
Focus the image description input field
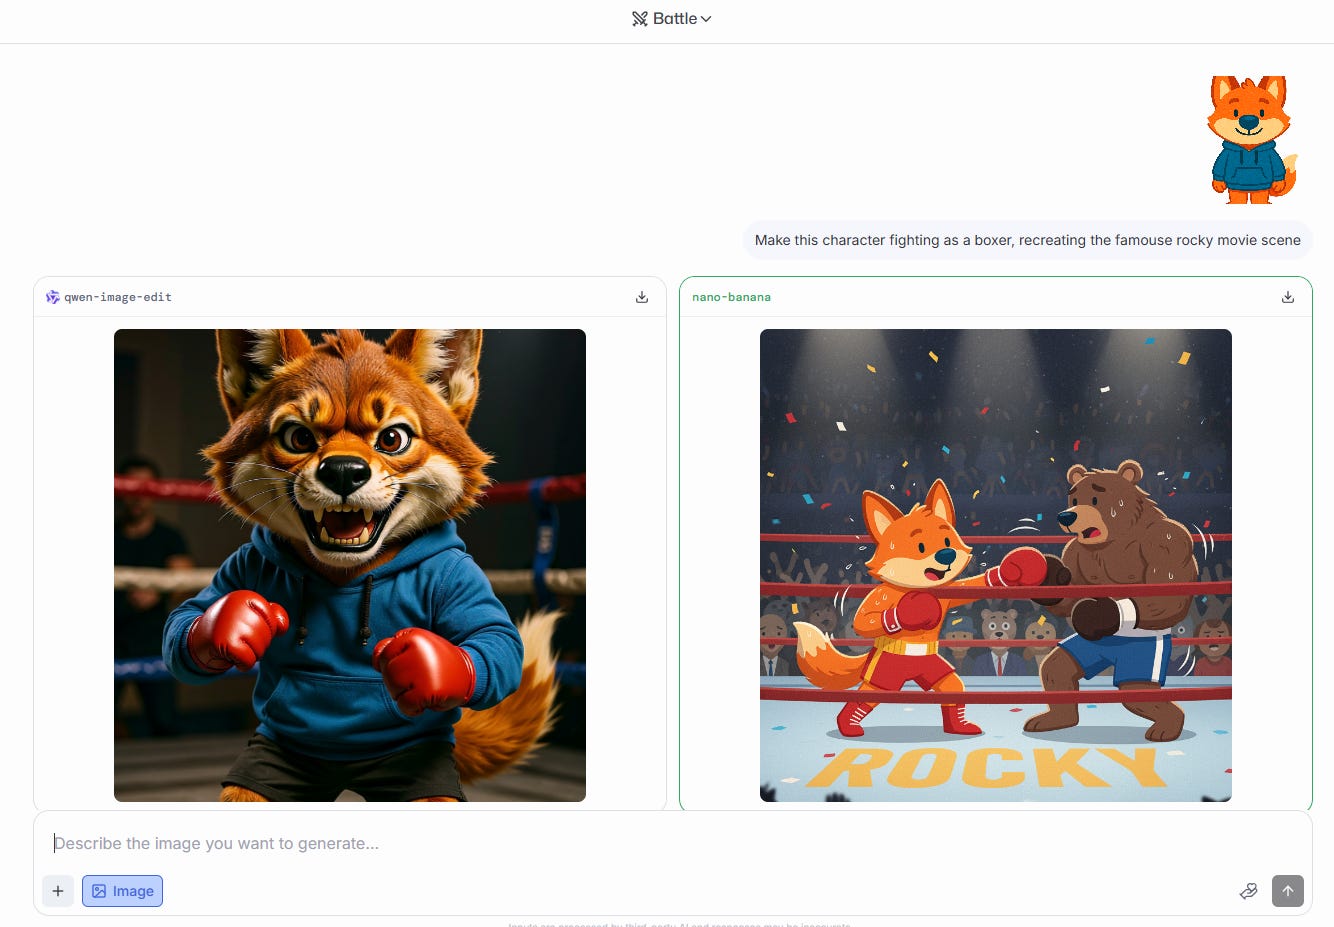672,843
